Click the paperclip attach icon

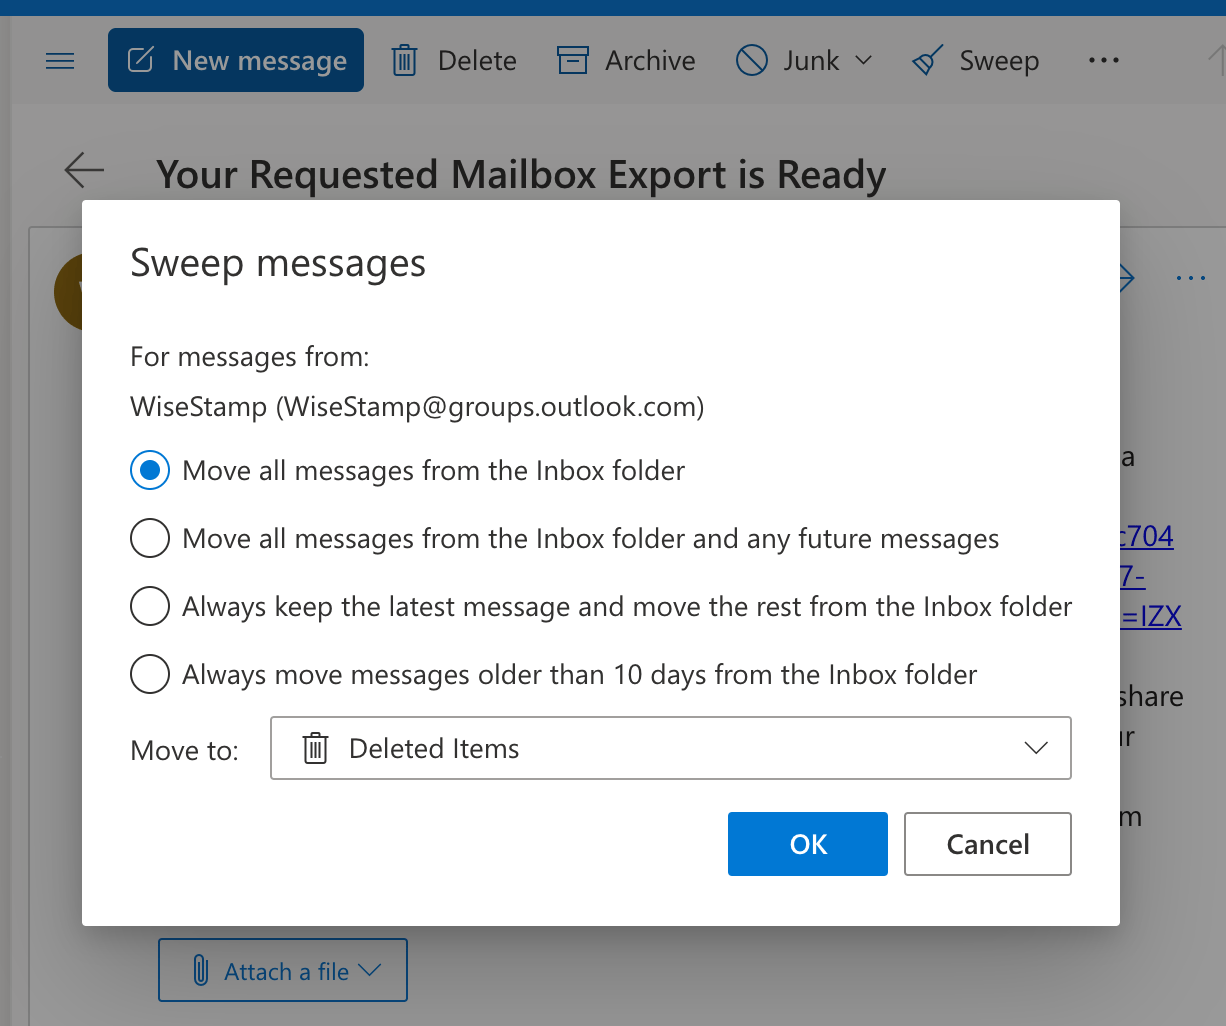click(200, 971)
